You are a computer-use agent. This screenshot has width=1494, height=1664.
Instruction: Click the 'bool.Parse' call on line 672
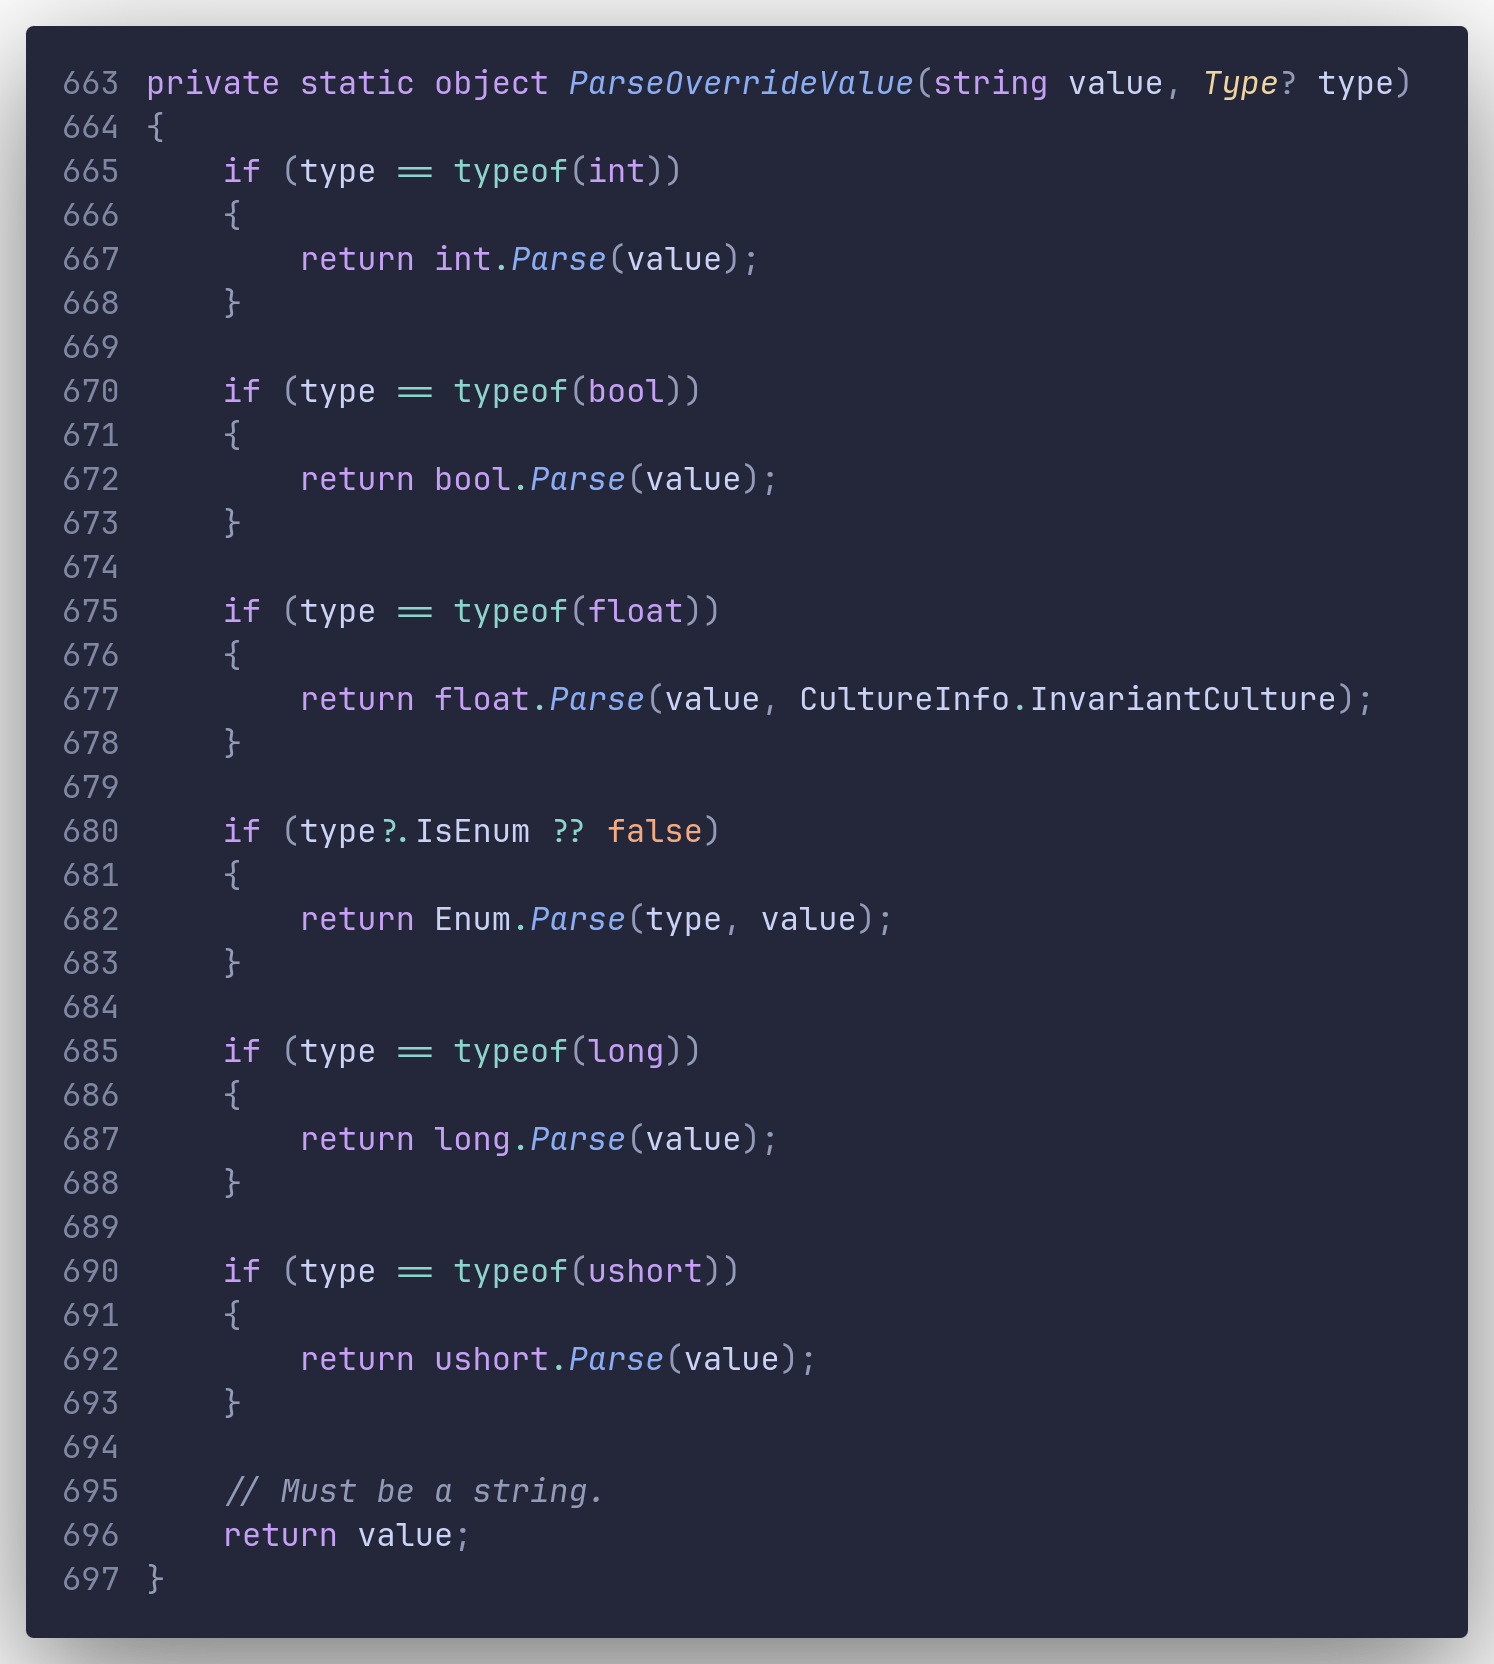click(529, 479)
